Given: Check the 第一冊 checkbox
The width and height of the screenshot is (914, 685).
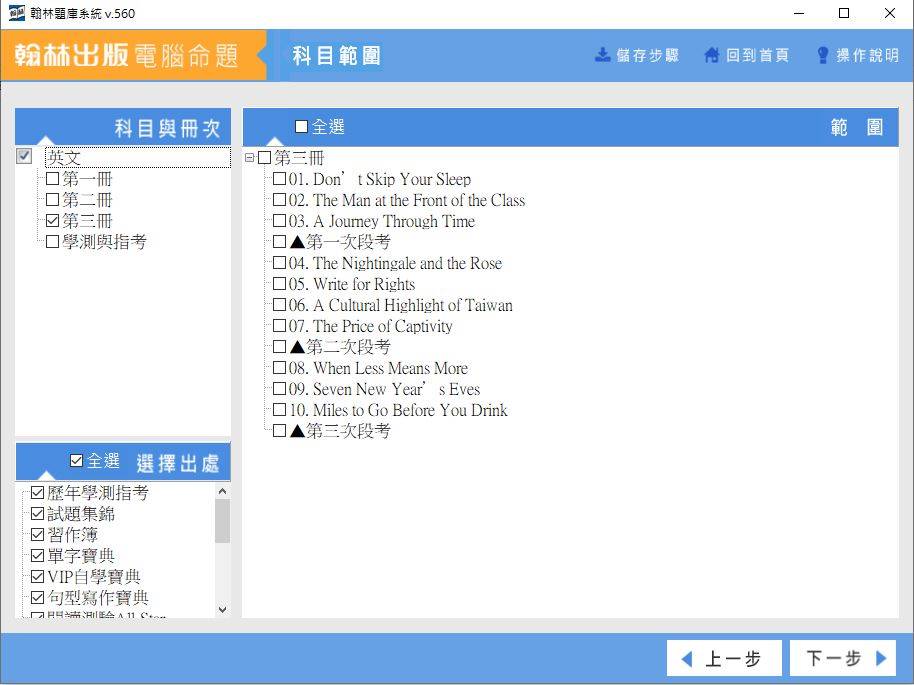Looking at the screenshot, I should (x=52, y=178).
